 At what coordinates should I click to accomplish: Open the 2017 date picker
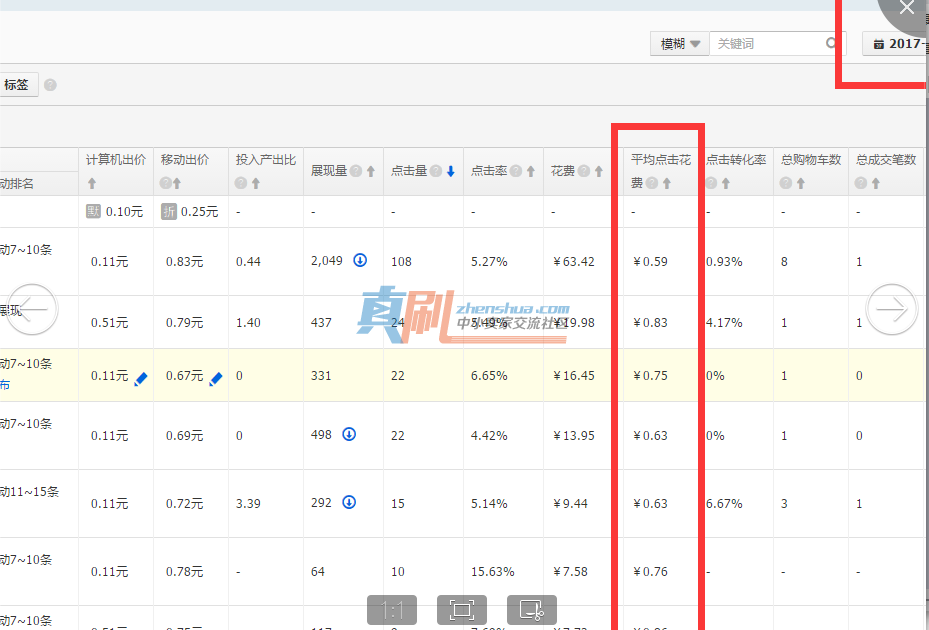click(896, 44)
